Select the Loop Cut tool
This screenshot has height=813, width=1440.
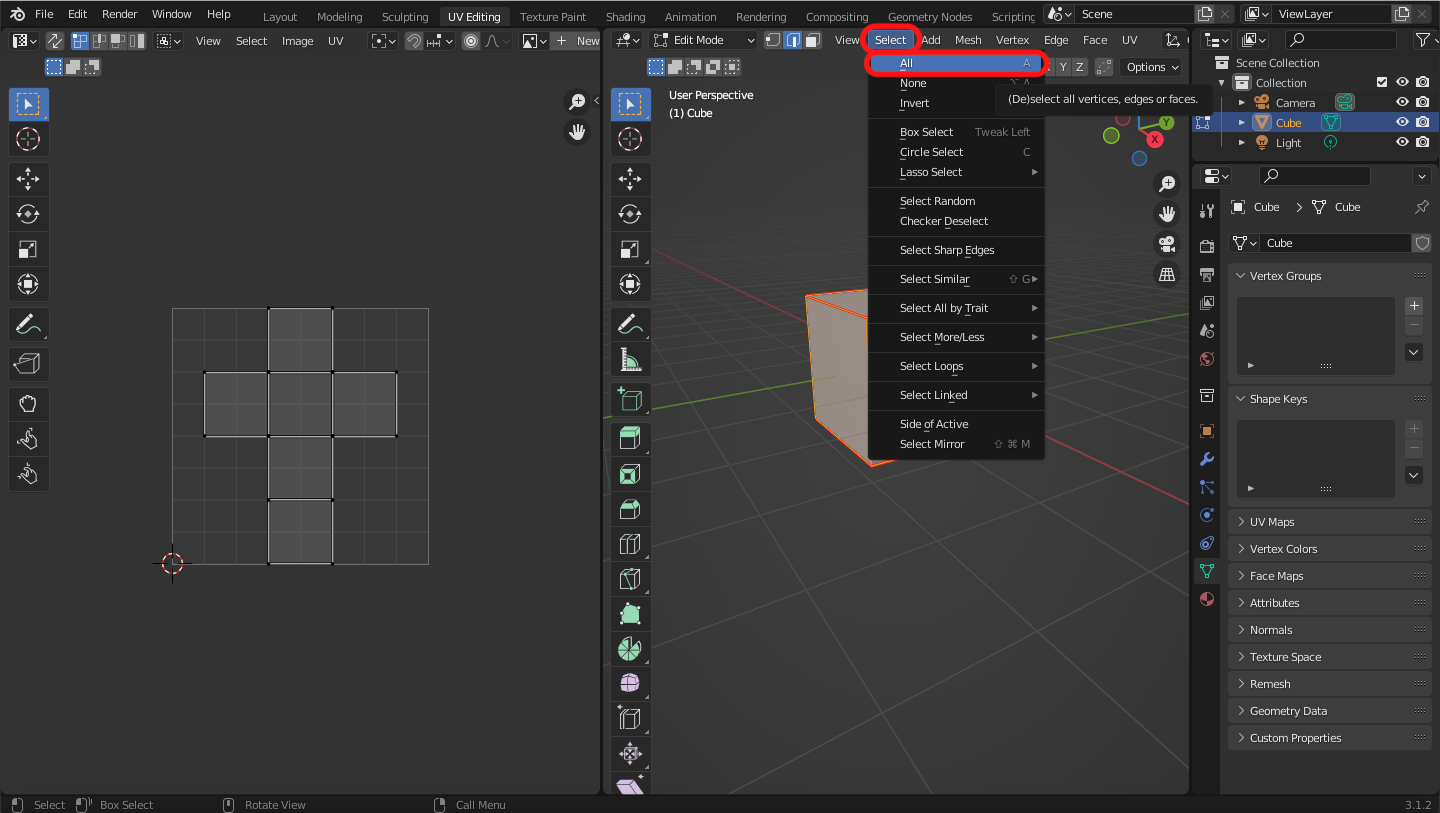[x=629, y=544]
